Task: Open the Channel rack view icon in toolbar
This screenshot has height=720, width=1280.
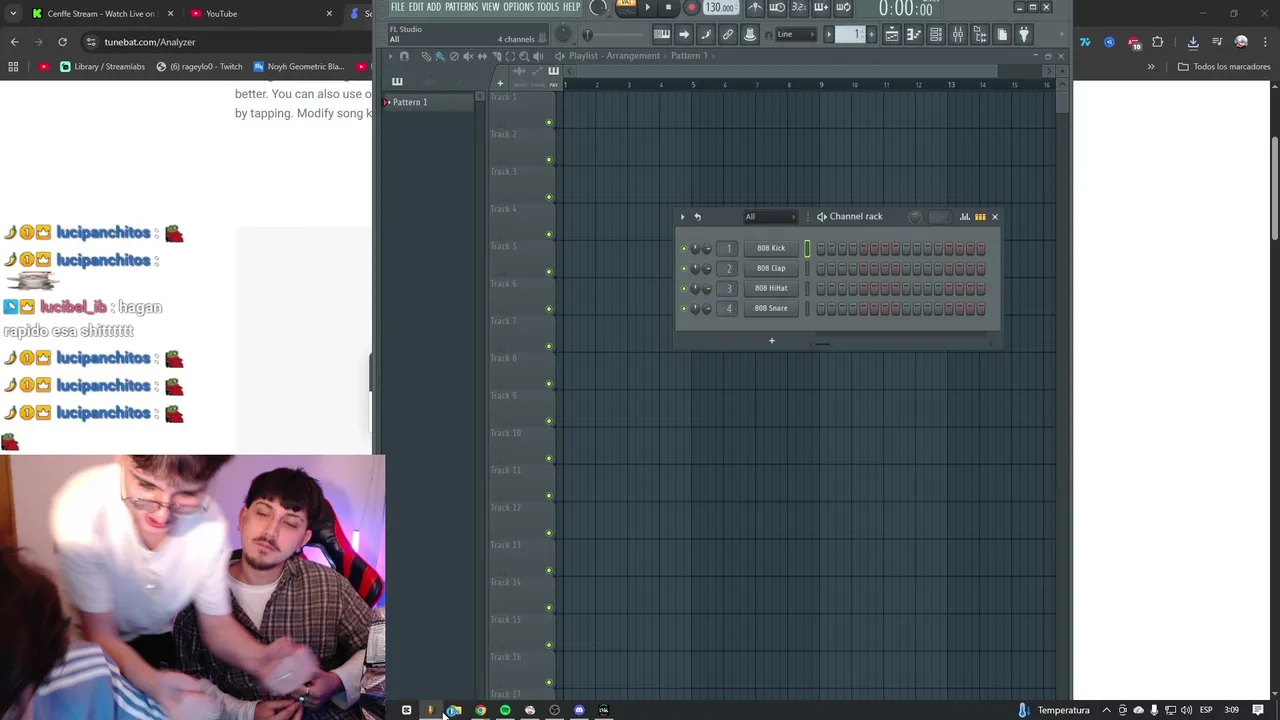Action: pos(936,35)
